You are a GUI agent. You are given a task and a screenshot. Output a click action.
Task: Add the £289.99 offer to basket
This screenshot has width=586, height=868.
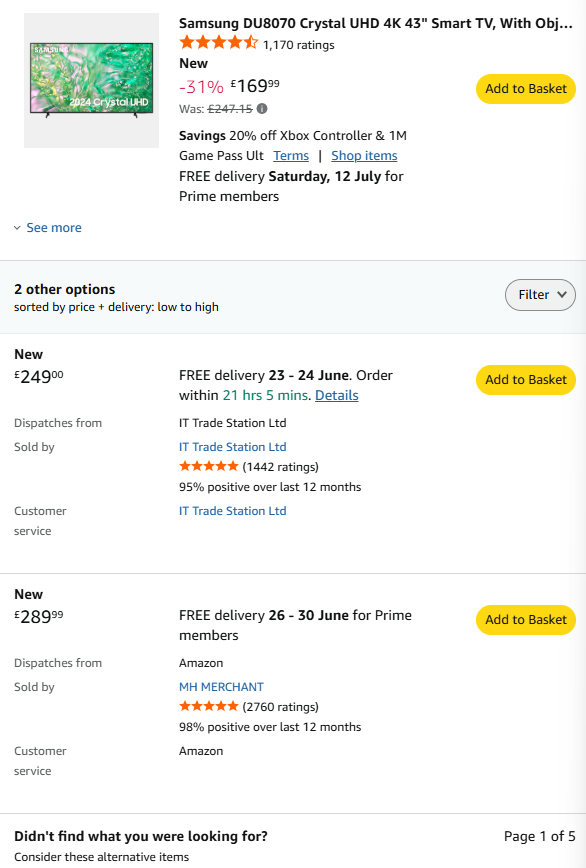pos(526,619)
